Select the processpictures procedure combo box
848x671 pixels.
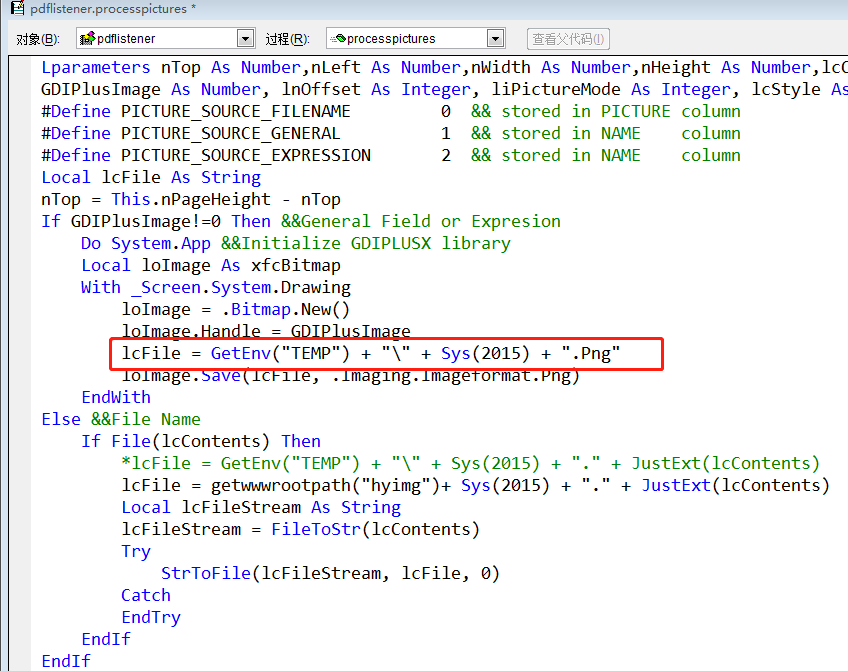tap(415, 38)
